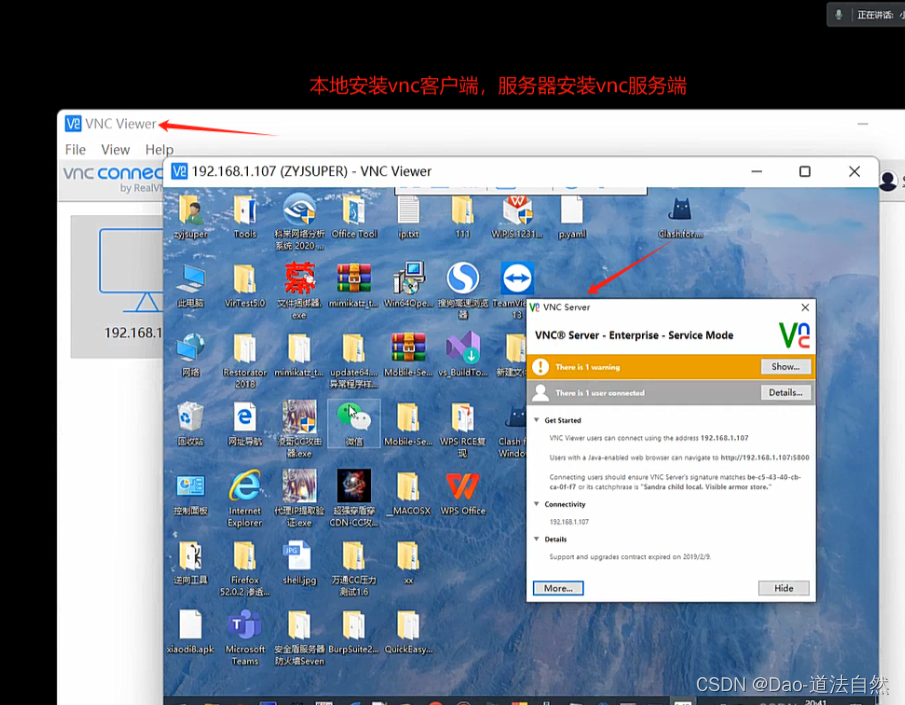This screenshot has width=905, height=705.
Task: Collapse the Get Started section
Action: pos(537,420)
